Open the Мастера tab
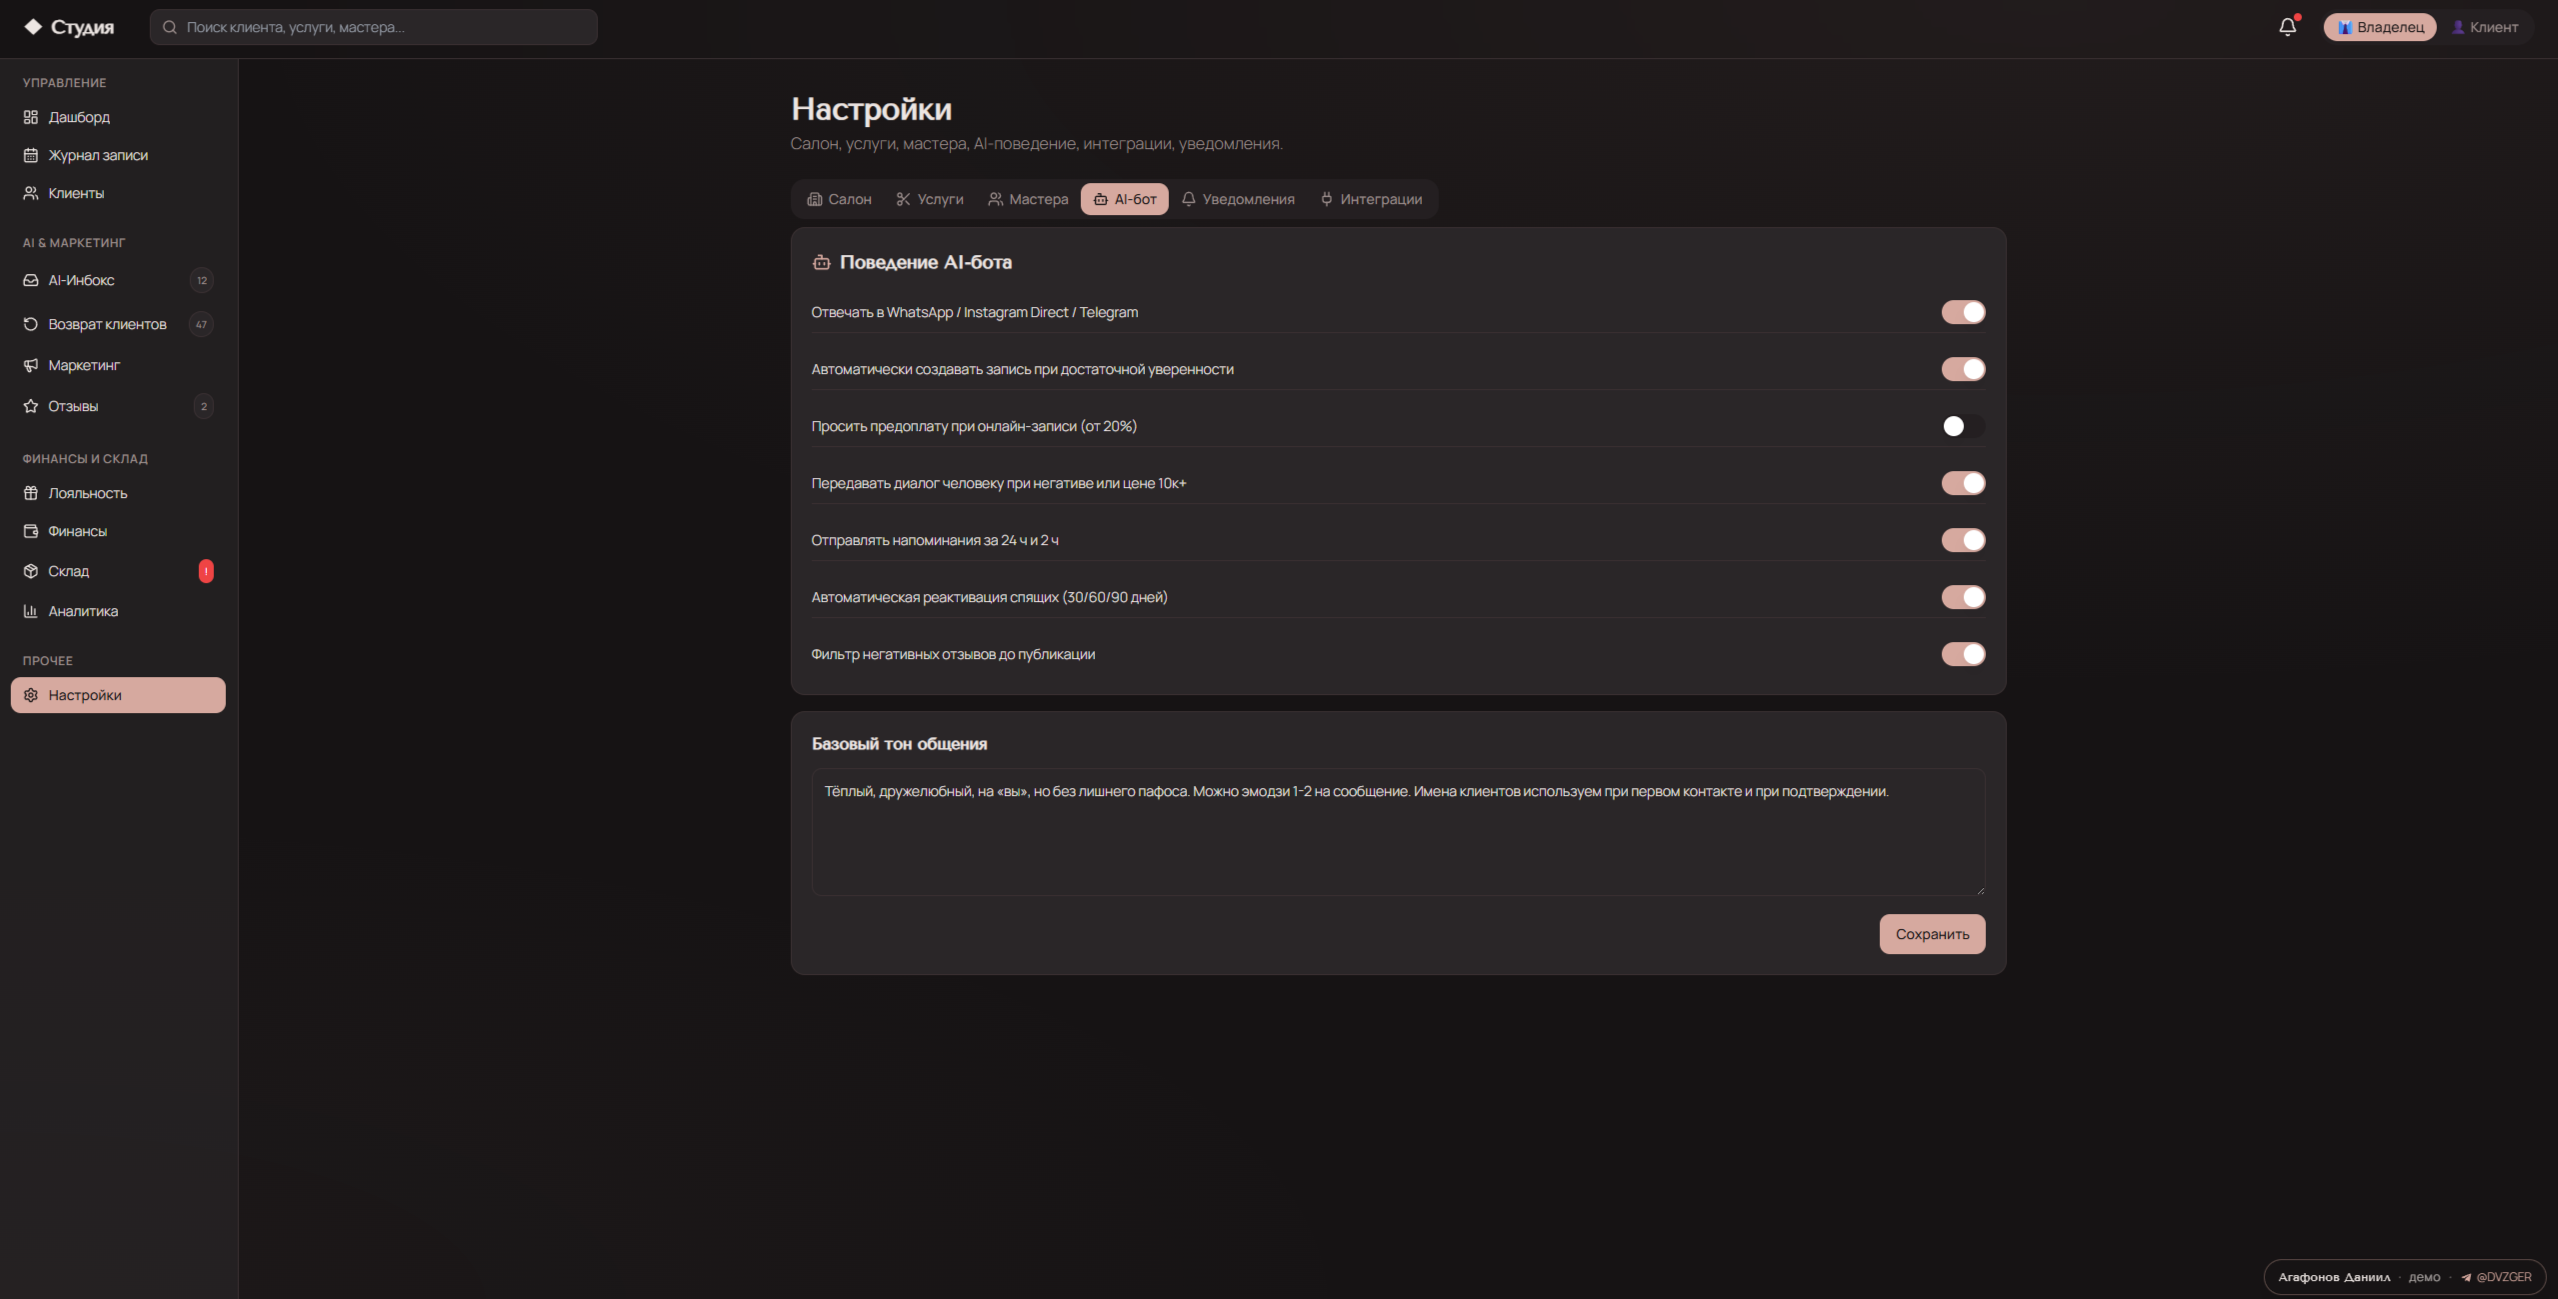The width and height of the screenshot is (2558, 1299). tap(1028, 199)
